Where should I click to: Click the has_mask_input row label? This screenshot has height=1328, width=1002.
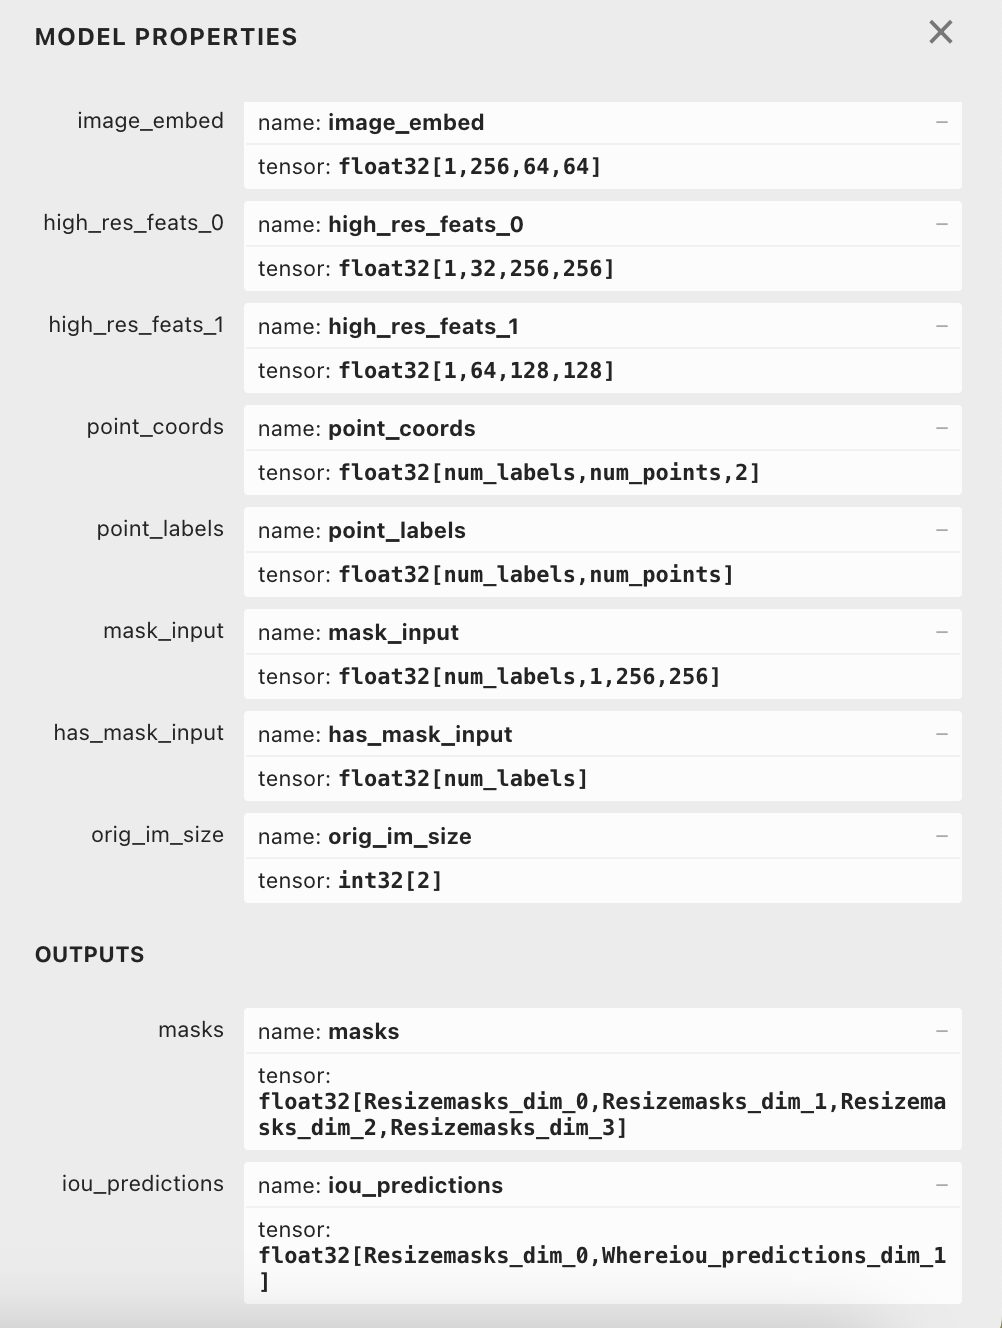pyautogui.click(x=138, y=733)
